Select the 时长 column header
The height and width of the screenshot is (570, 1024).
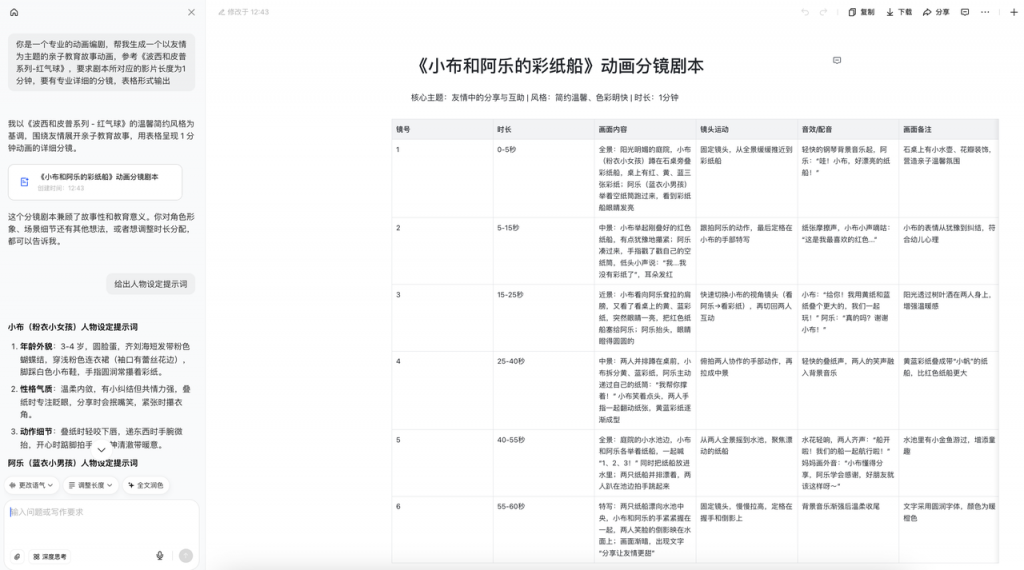[543, 129]
